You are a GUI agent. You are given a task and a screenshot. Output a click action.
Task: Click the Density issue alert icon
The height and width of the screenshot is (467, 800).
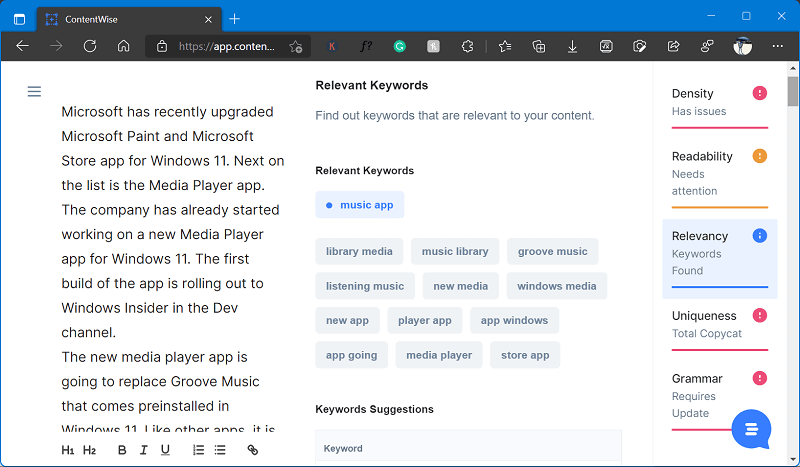click(x=760, y=93)
